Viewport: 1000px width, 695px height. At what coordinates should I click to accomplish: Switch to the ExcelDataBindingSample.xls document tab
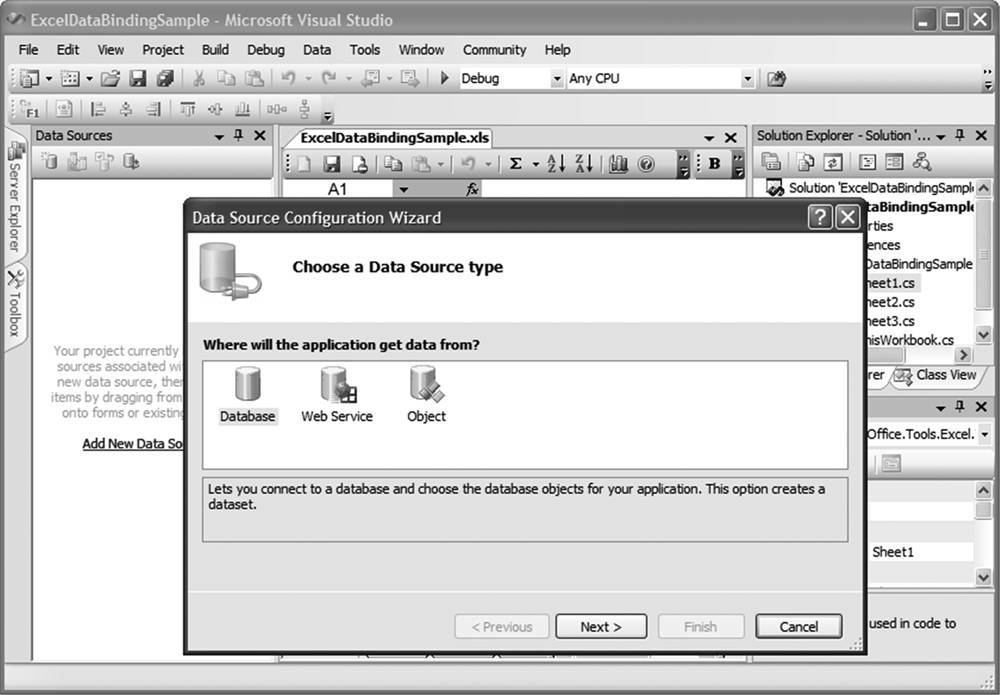click(x=395, y=138)
